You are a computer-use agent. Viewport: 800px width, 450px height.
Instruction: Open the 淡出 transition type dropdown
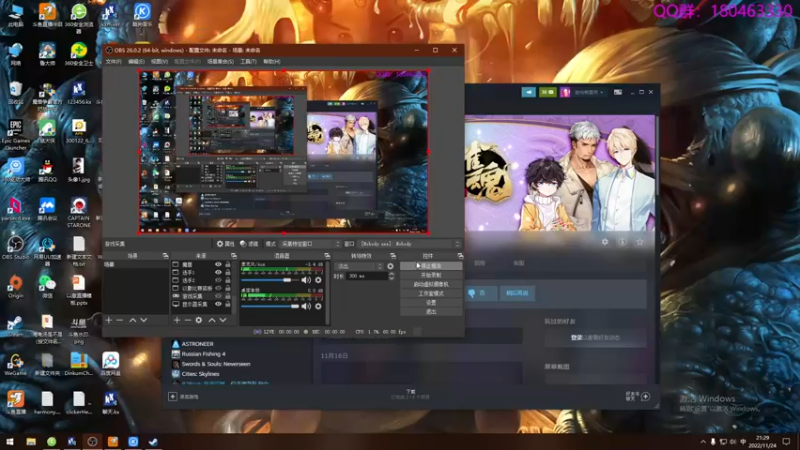coord(358,266)
